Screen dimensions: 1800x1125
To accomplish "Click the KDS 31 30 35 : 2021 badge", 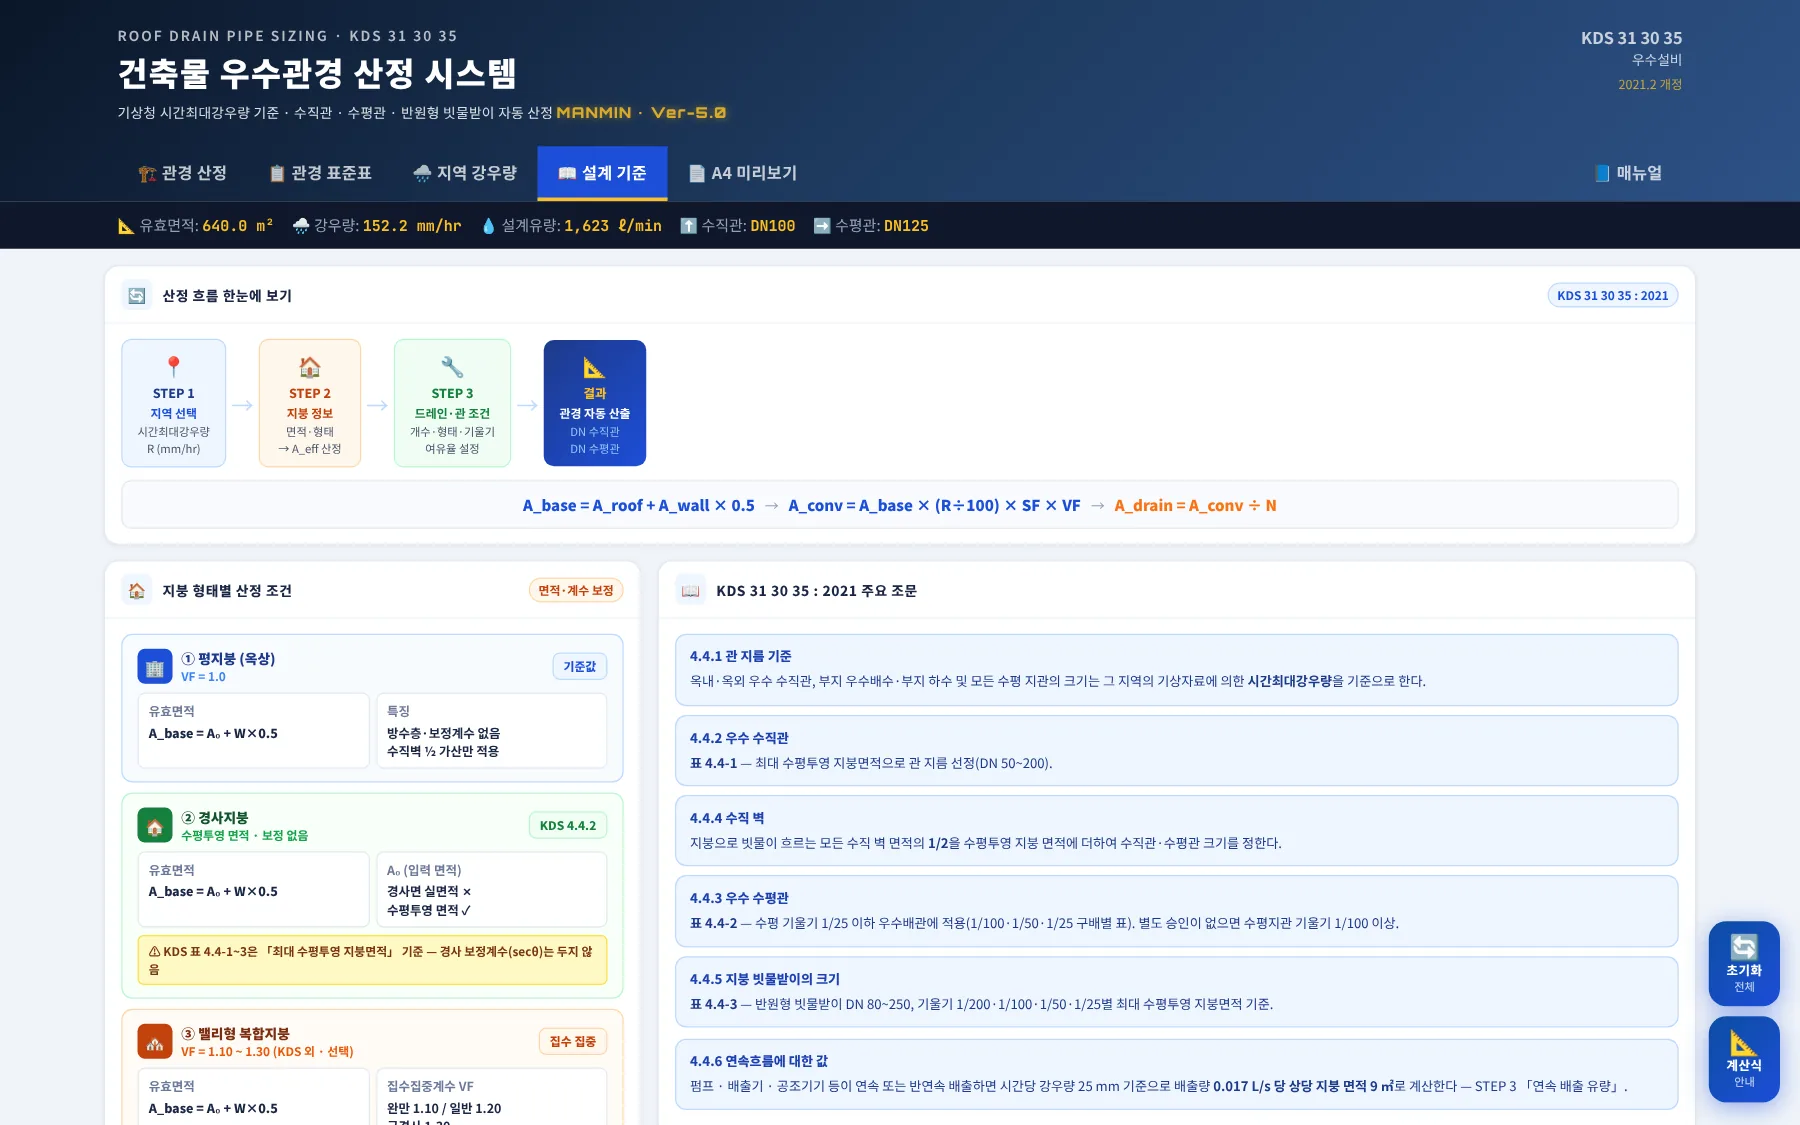I will click(1613, 295).
